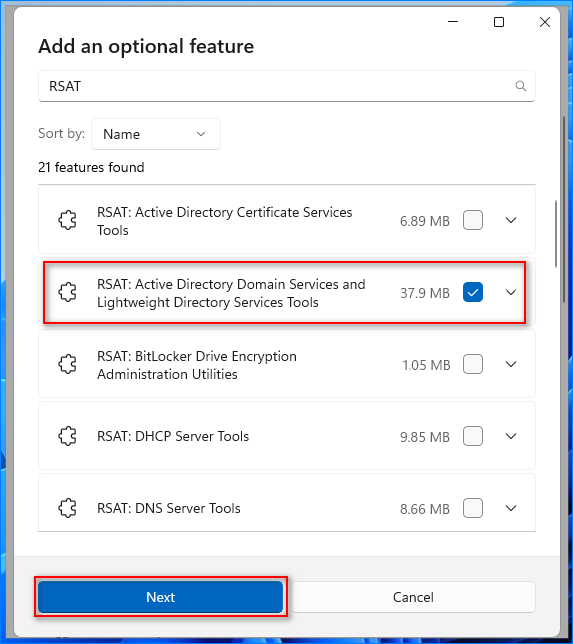573x644 pixels.
Task: Click '6.89 MB' size value
Action: [425, 221]
